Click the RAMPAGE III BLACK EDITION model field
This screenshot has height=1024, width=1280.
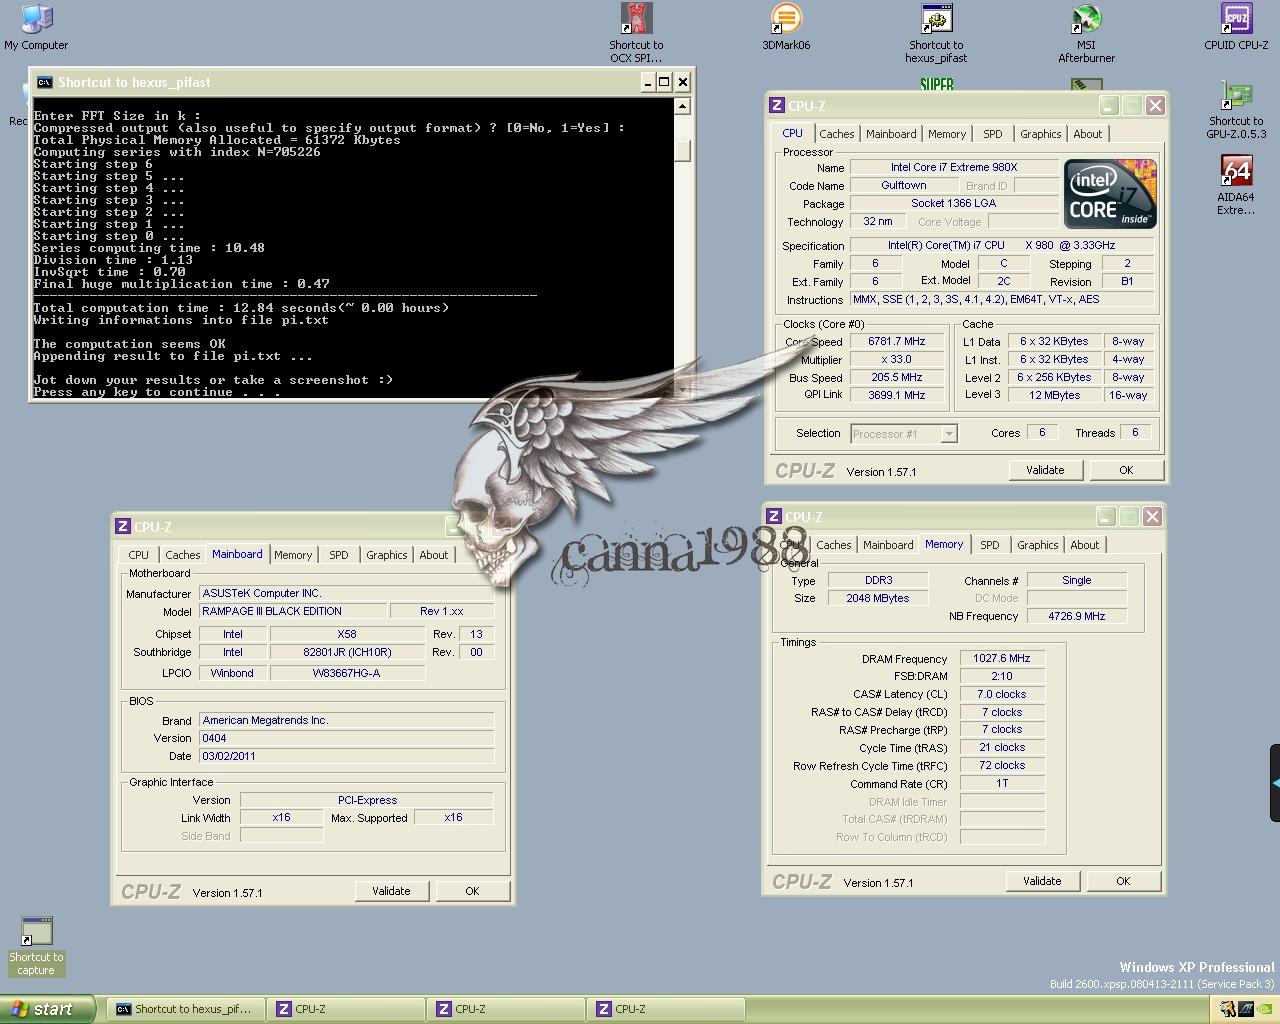click(293, 611)
